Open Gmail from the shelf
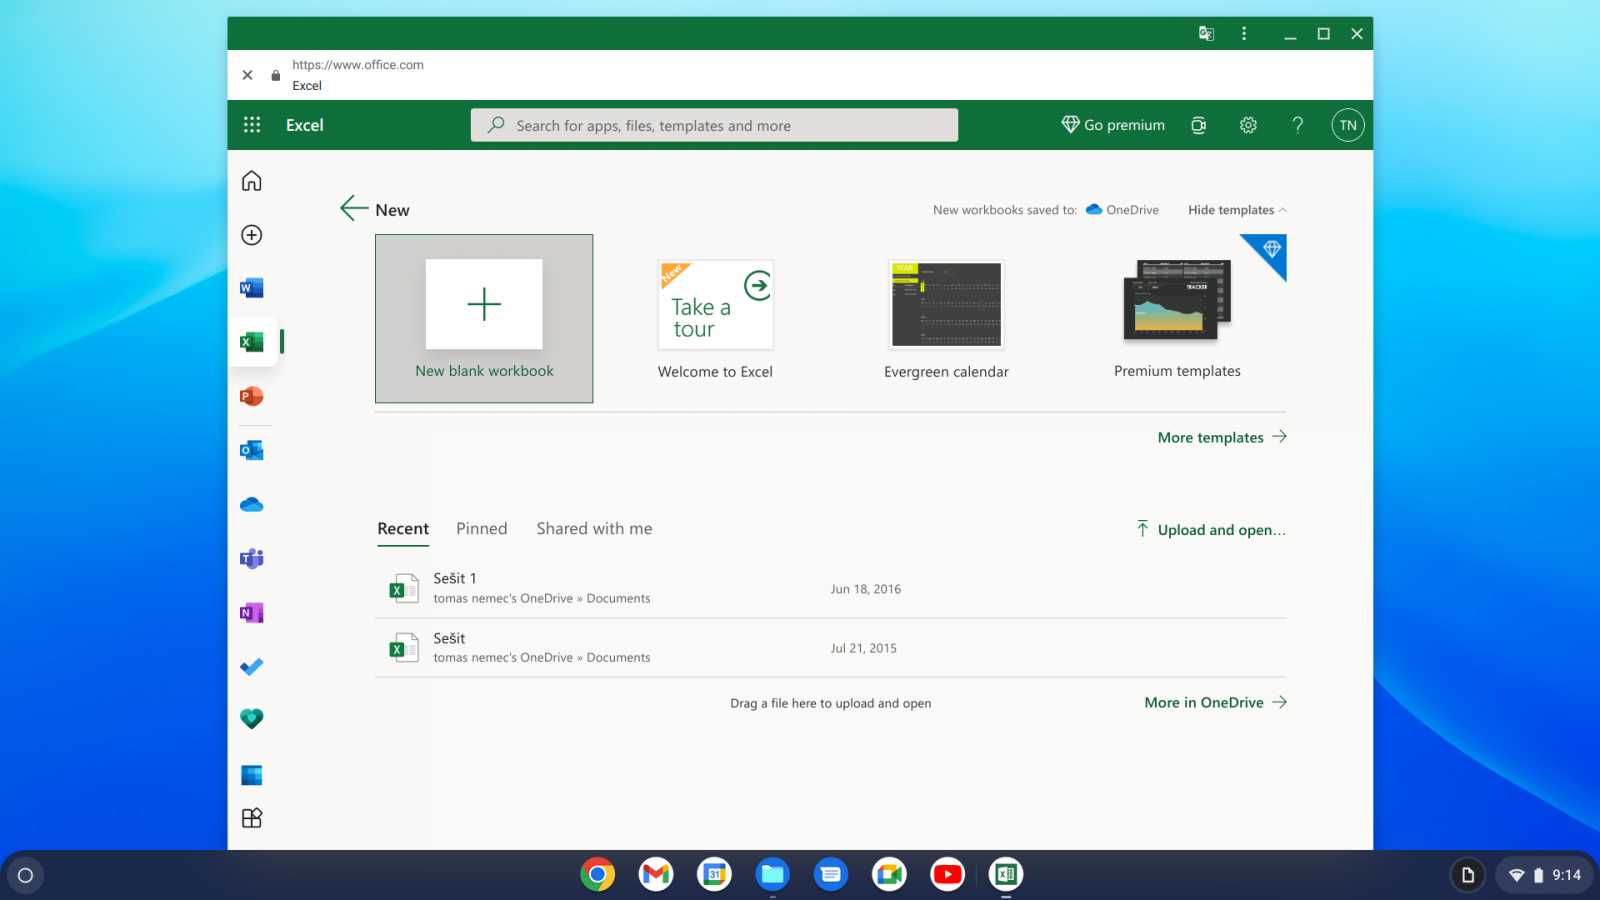 click(x=656, y=875)
